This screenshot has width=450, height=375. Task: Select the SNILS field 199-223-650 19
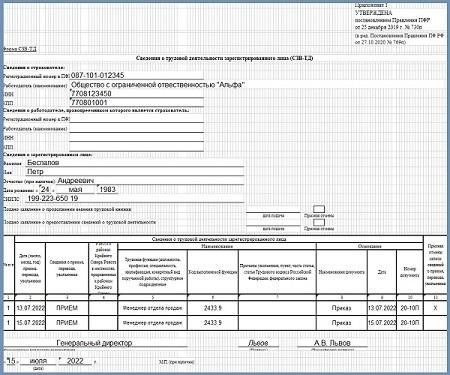pyautogui.click(x=135, y=198)
